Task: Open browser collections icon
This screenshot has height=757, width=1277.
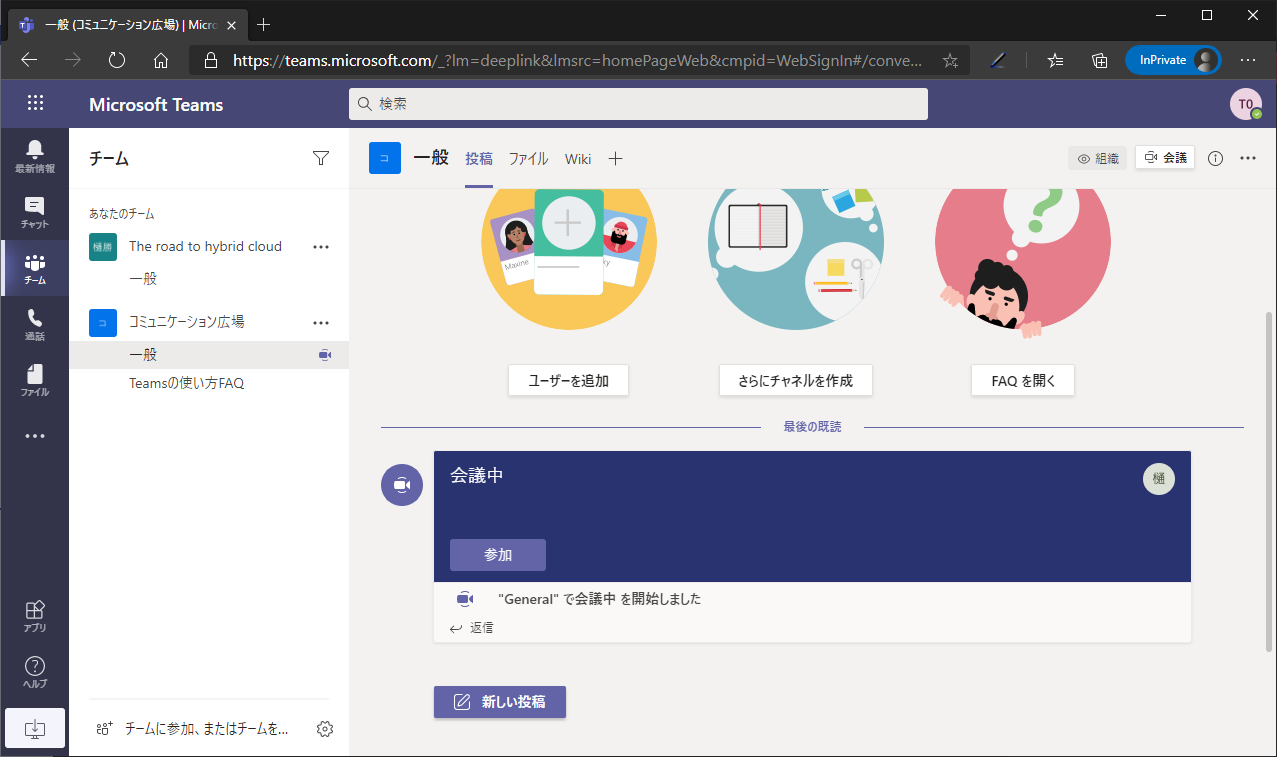Action: point(1099,60)
